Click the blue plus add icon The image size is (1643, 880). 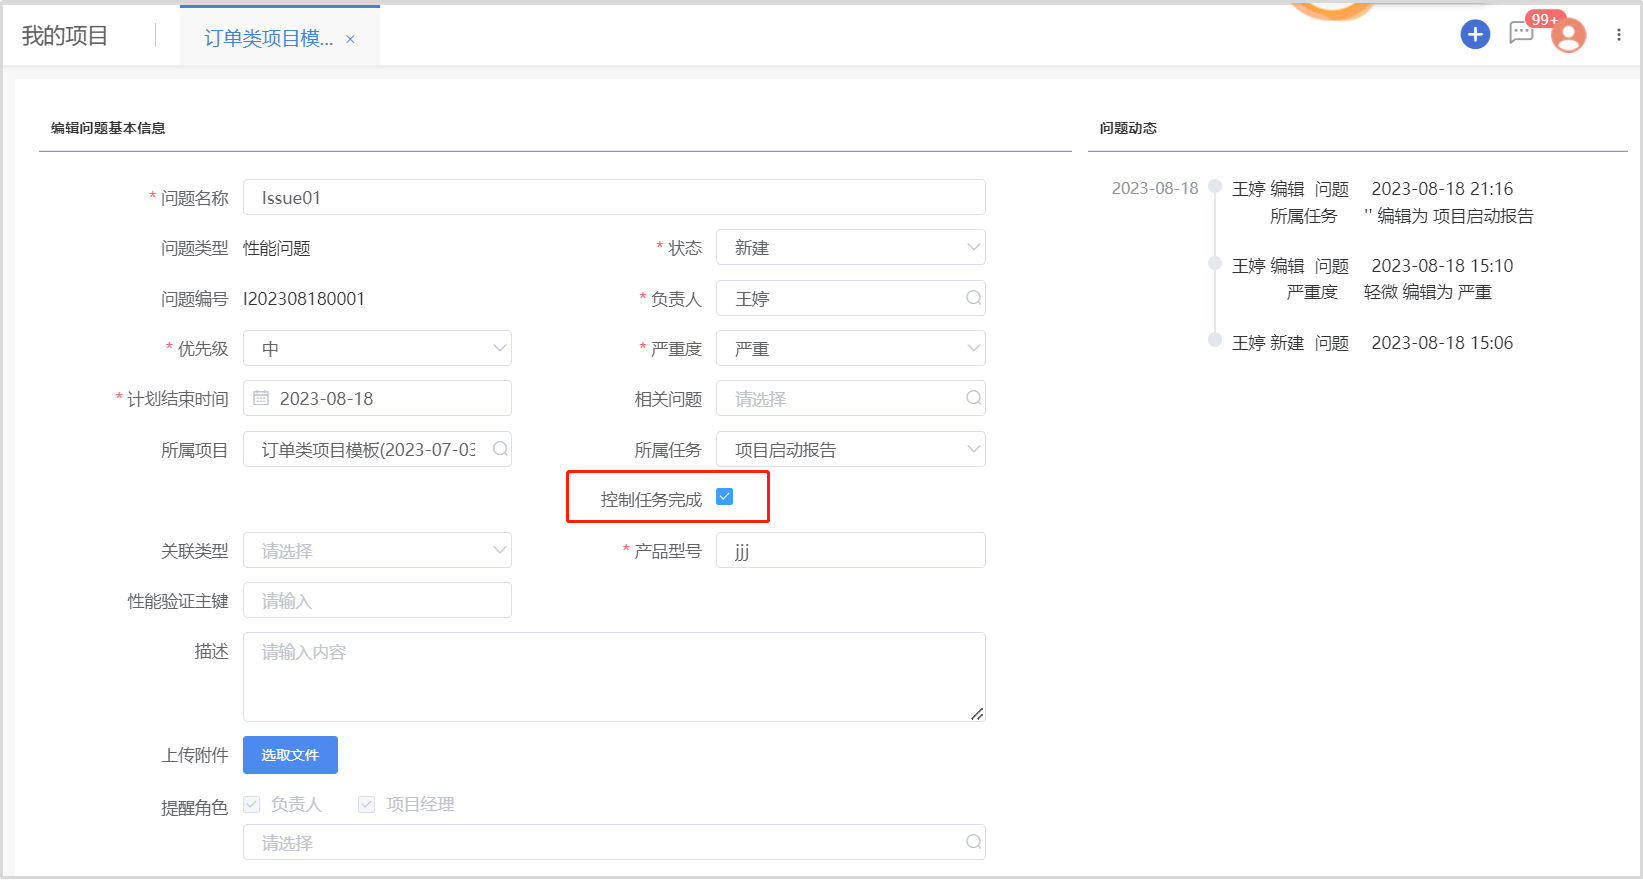coord(1475,35)
